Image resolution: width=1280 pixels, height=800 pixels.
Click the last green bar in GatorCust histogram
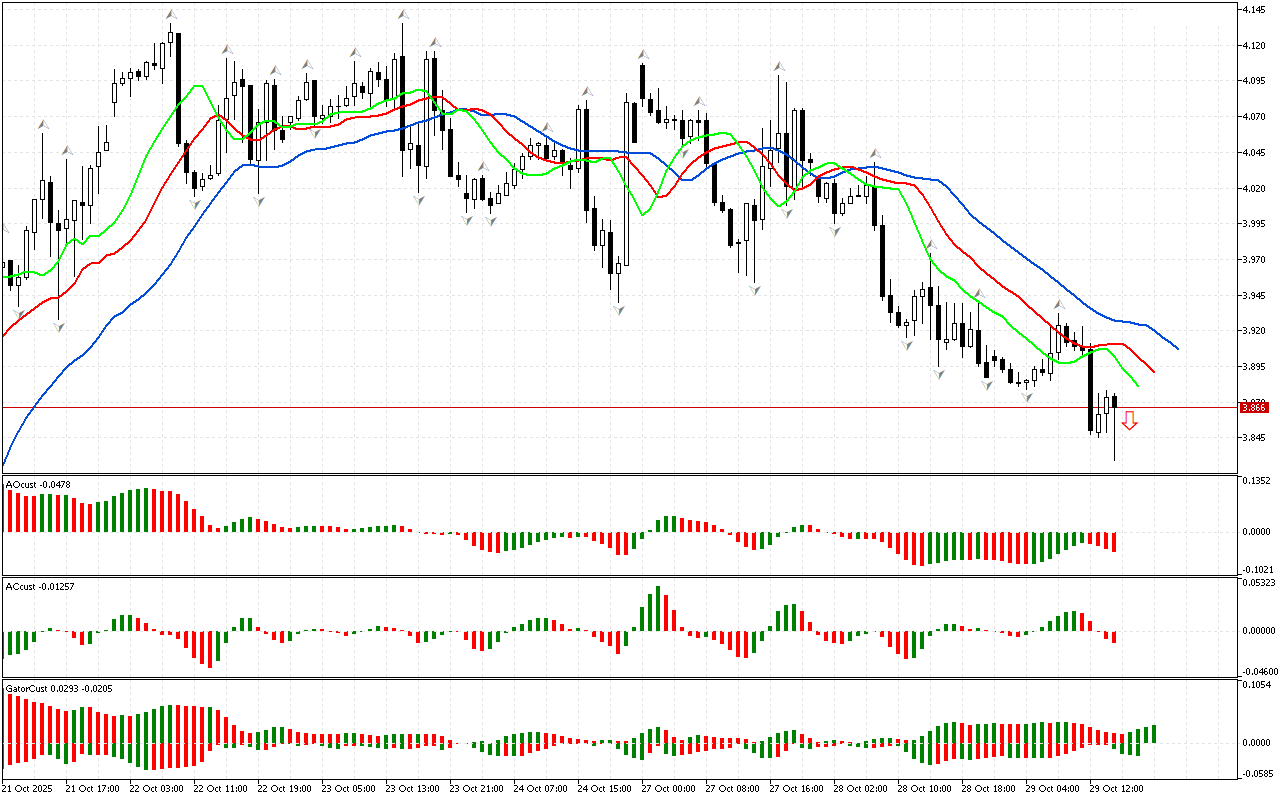pos(1153,734)
